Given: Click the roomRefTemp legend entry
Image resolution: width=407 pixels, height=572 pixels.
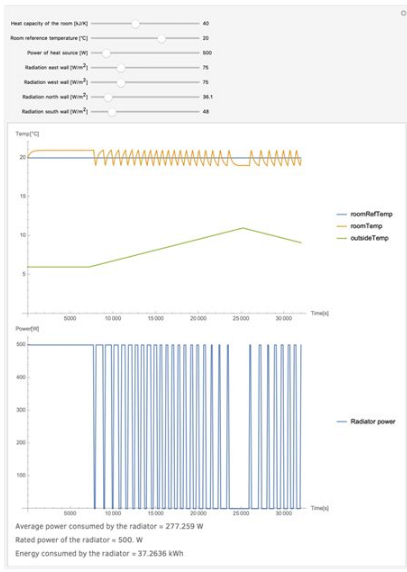Looking at the screenshot, I should (364, 214).
